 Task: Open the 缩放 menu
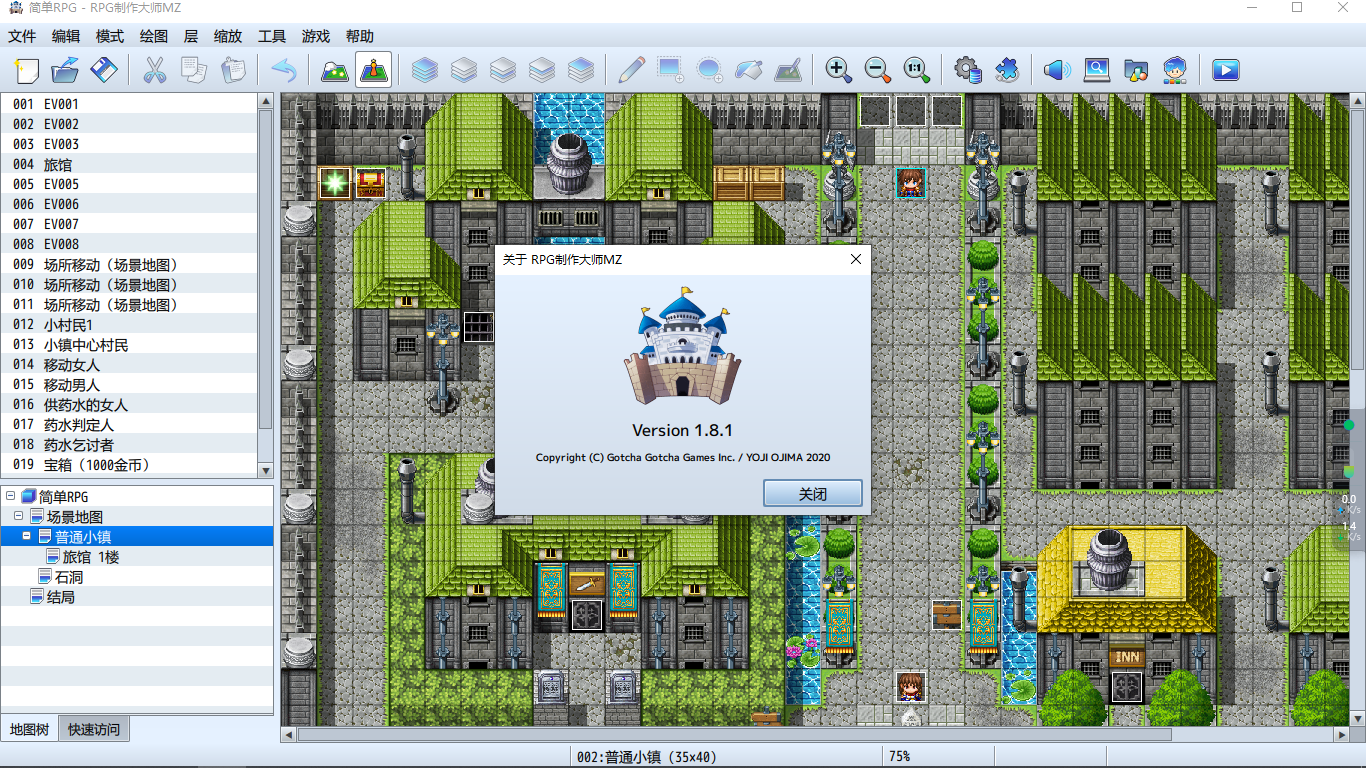[x=228, y=36]
